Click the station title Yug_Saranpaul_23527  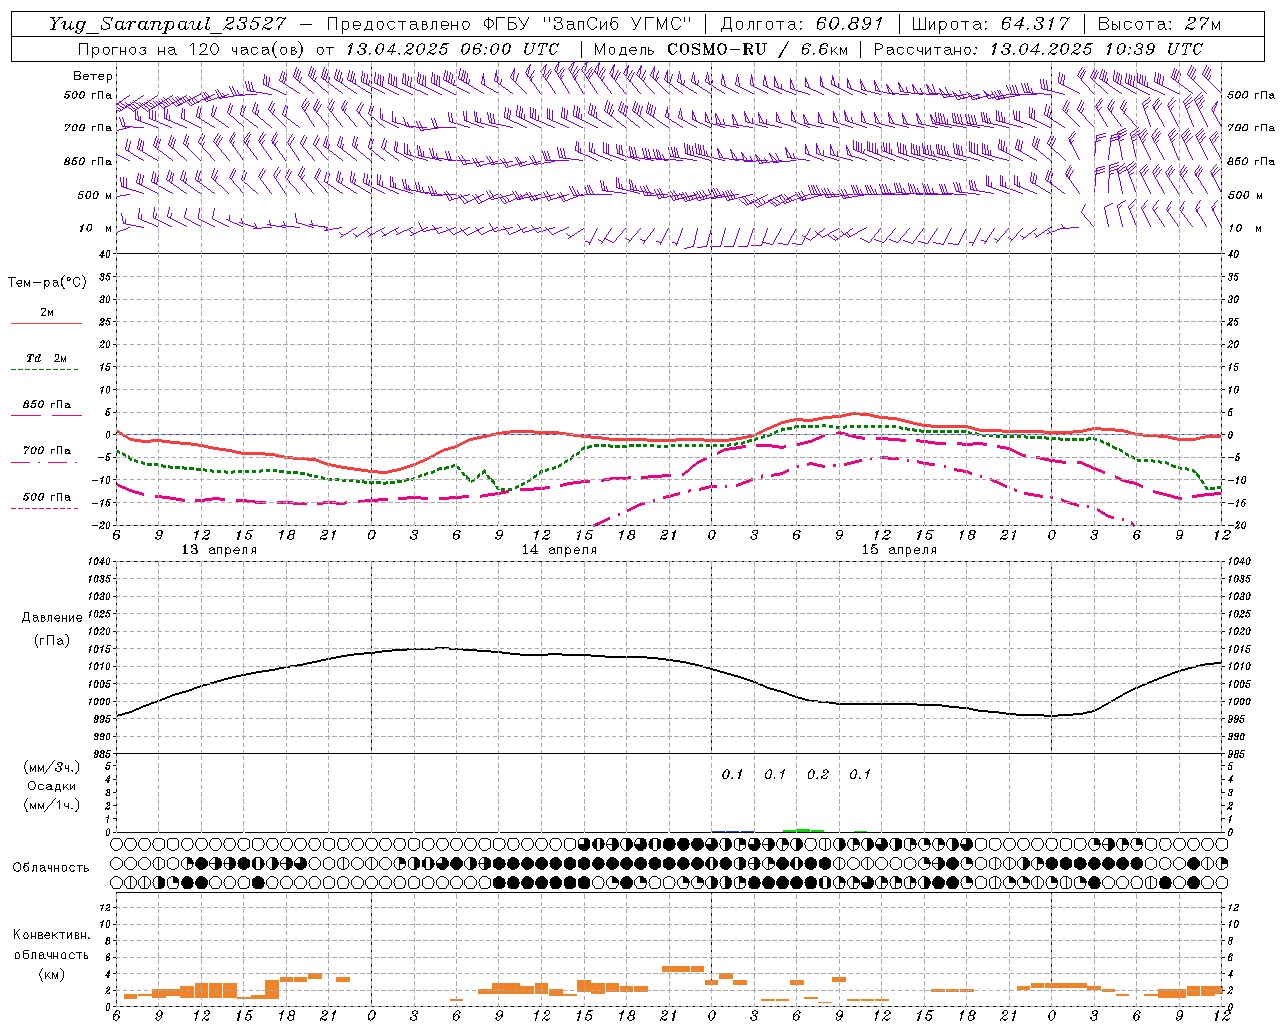(x=167, y=24)
